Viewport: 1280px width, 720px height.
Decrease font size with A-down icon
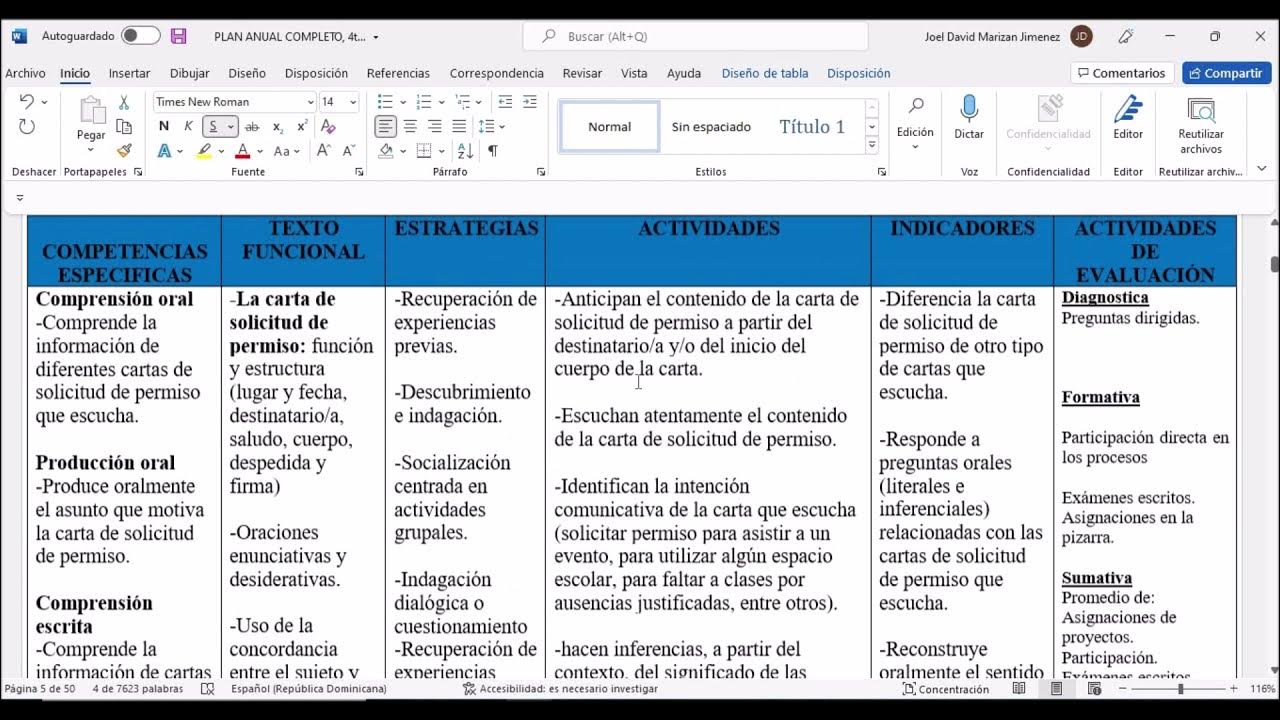pyautogui.click(x=348, y=151)
